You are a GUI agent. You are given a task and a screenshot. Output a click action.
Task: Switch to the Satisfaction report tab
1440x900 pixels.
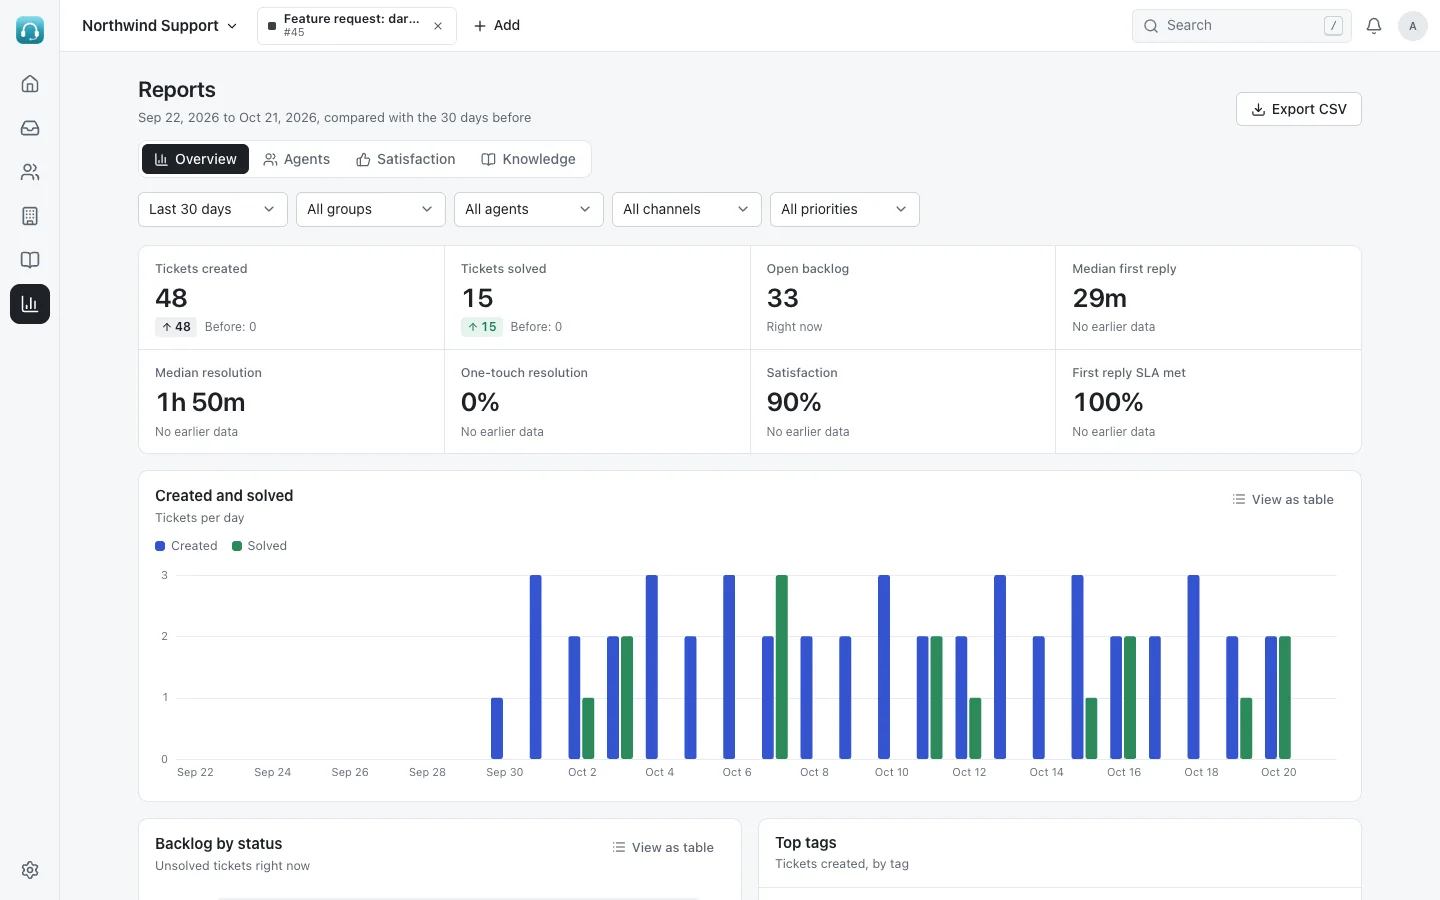406,159
